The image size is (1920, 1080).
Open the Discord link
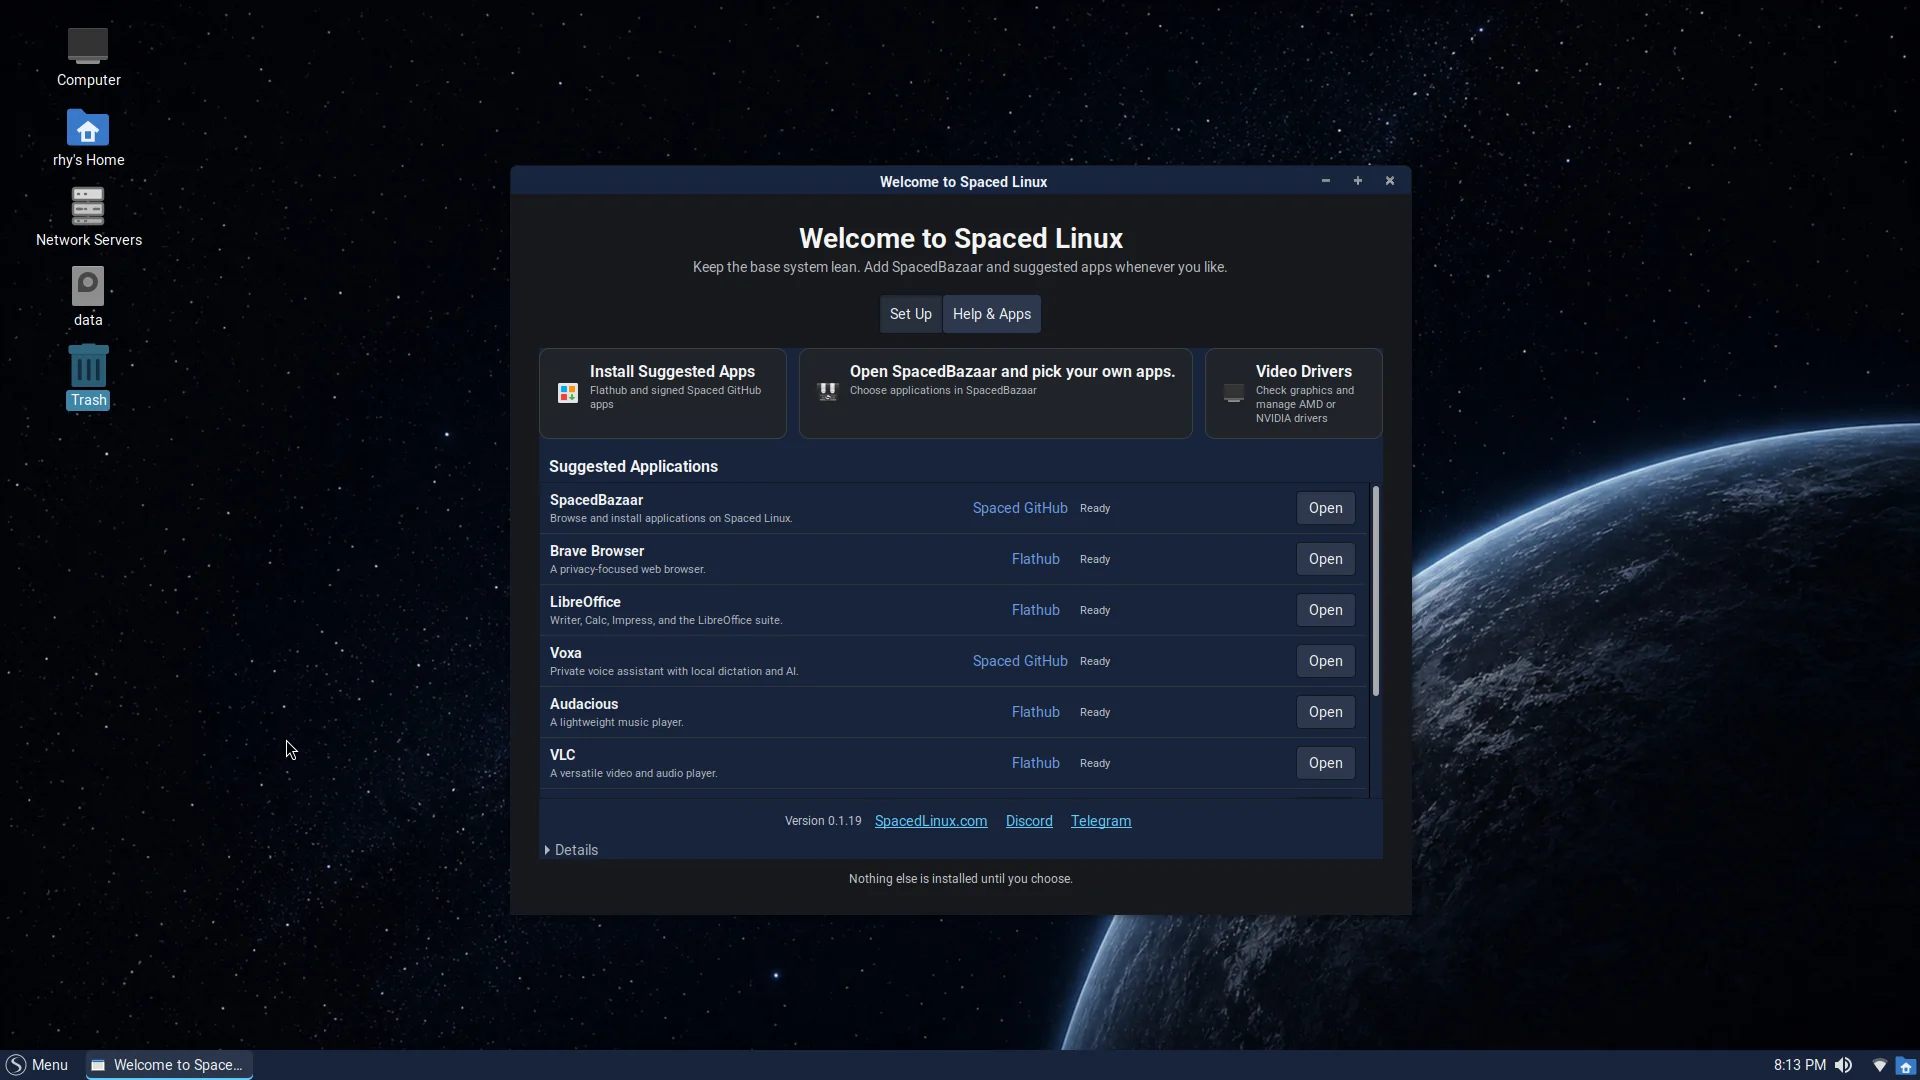point(1029,821)
